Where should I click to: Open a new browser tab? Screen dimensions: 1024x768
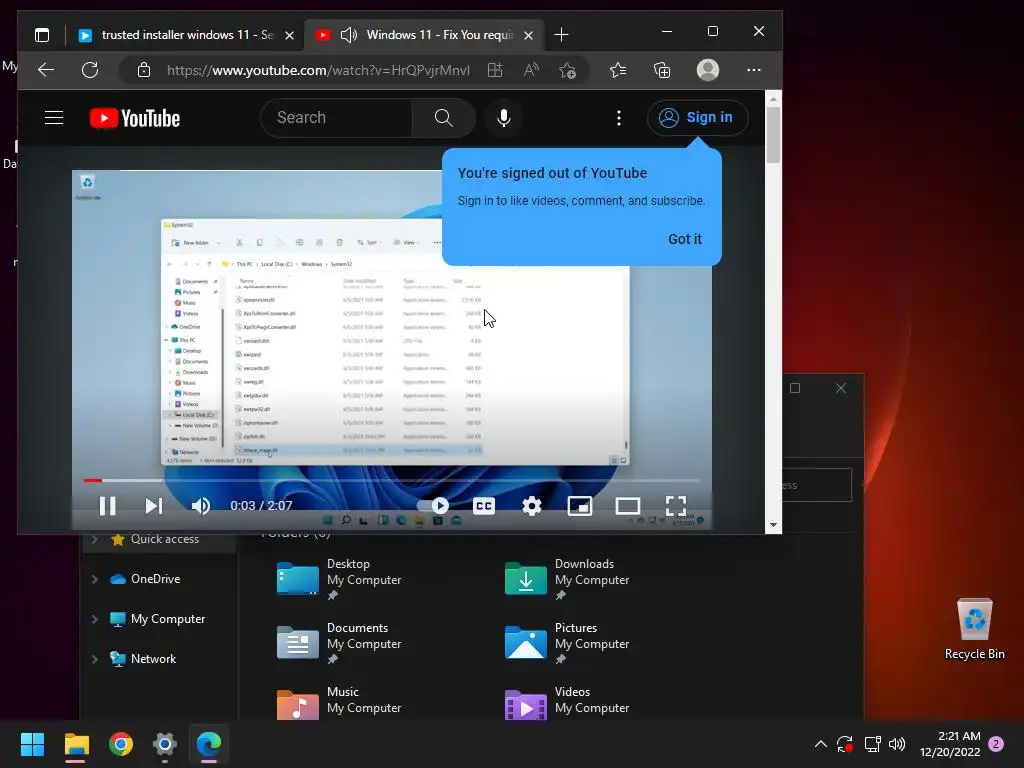pyautogui.click(x=561, y=35)
